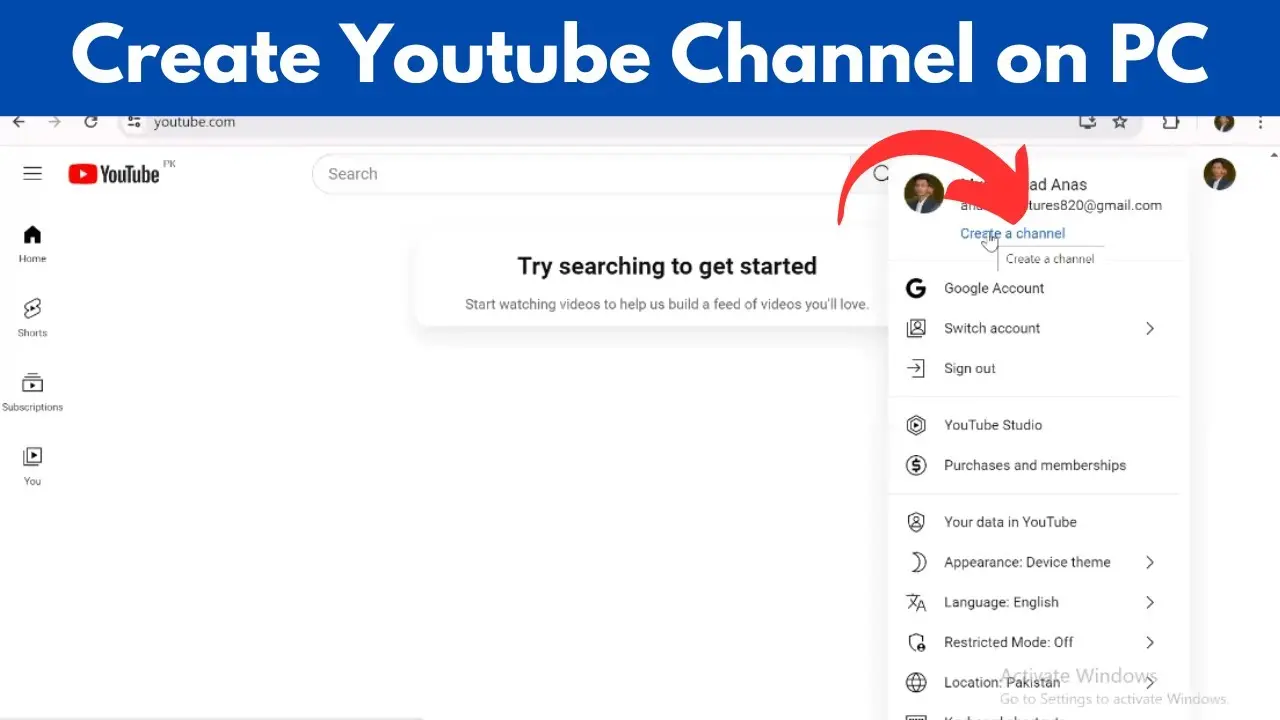The width and height of the screenshot is (1280, 720).
Task: Expand the Switch account submenu chevron
Action: pyautogui.click(x=1150, y=328)
